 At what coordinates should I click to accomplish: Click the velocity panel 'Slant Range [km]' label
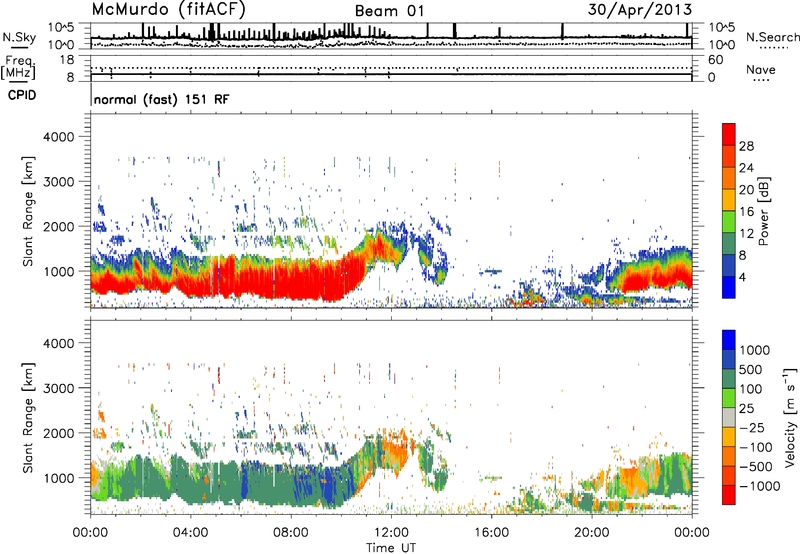[x=28, y=418]
